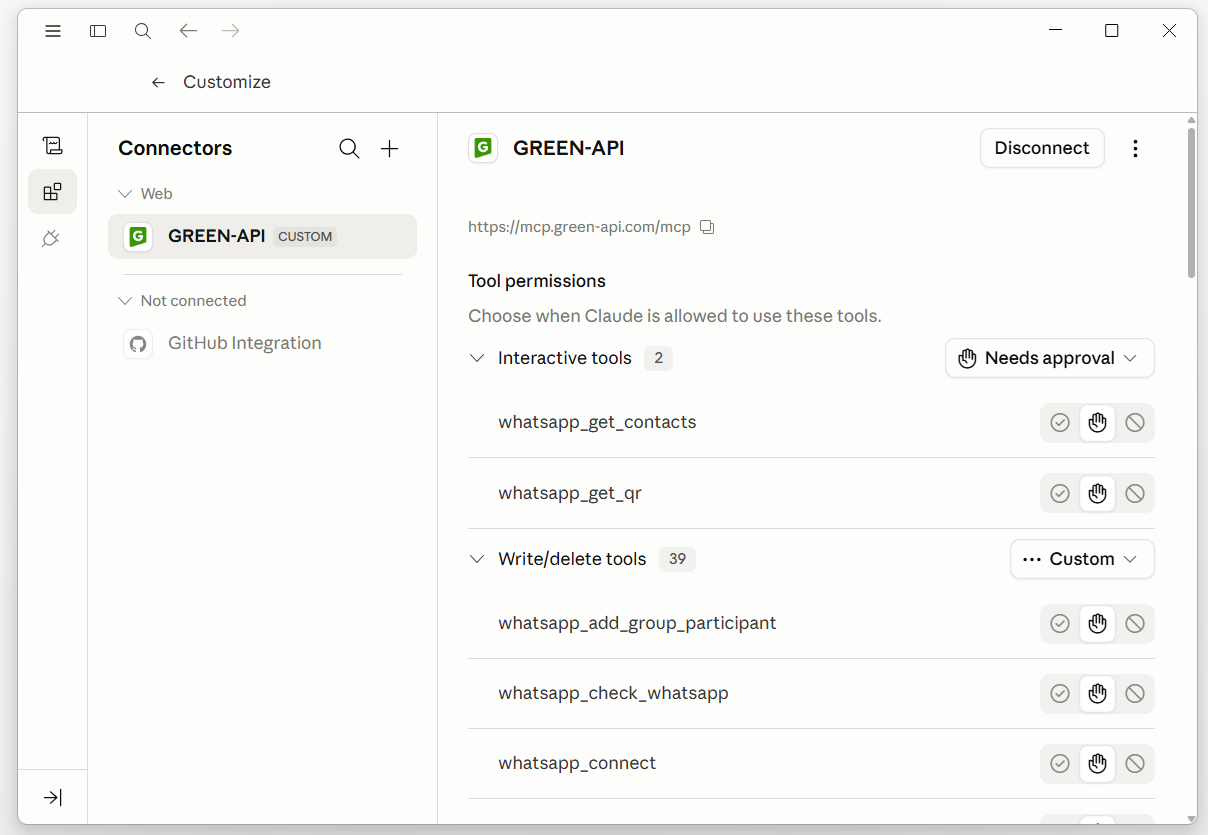Click the Customize back label

pos(227,82)
